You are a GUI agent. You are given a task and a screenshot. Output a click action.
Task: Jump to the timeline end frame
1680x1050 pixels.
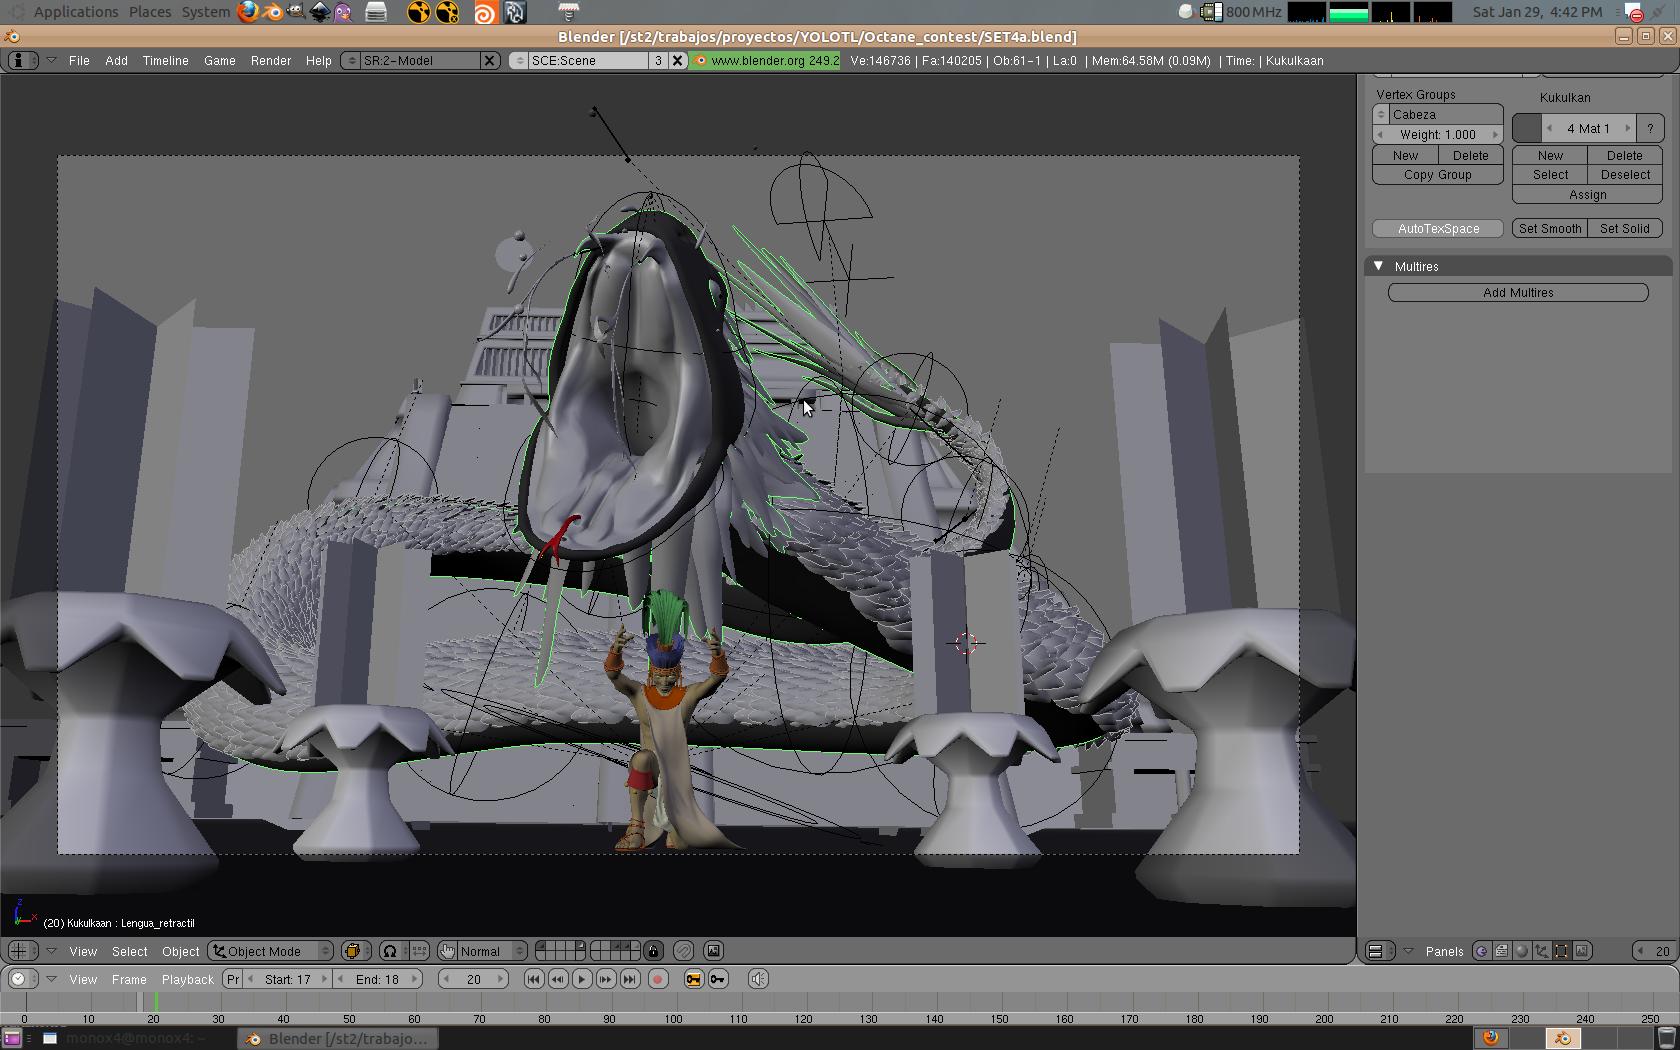click(x=630, y=979)
